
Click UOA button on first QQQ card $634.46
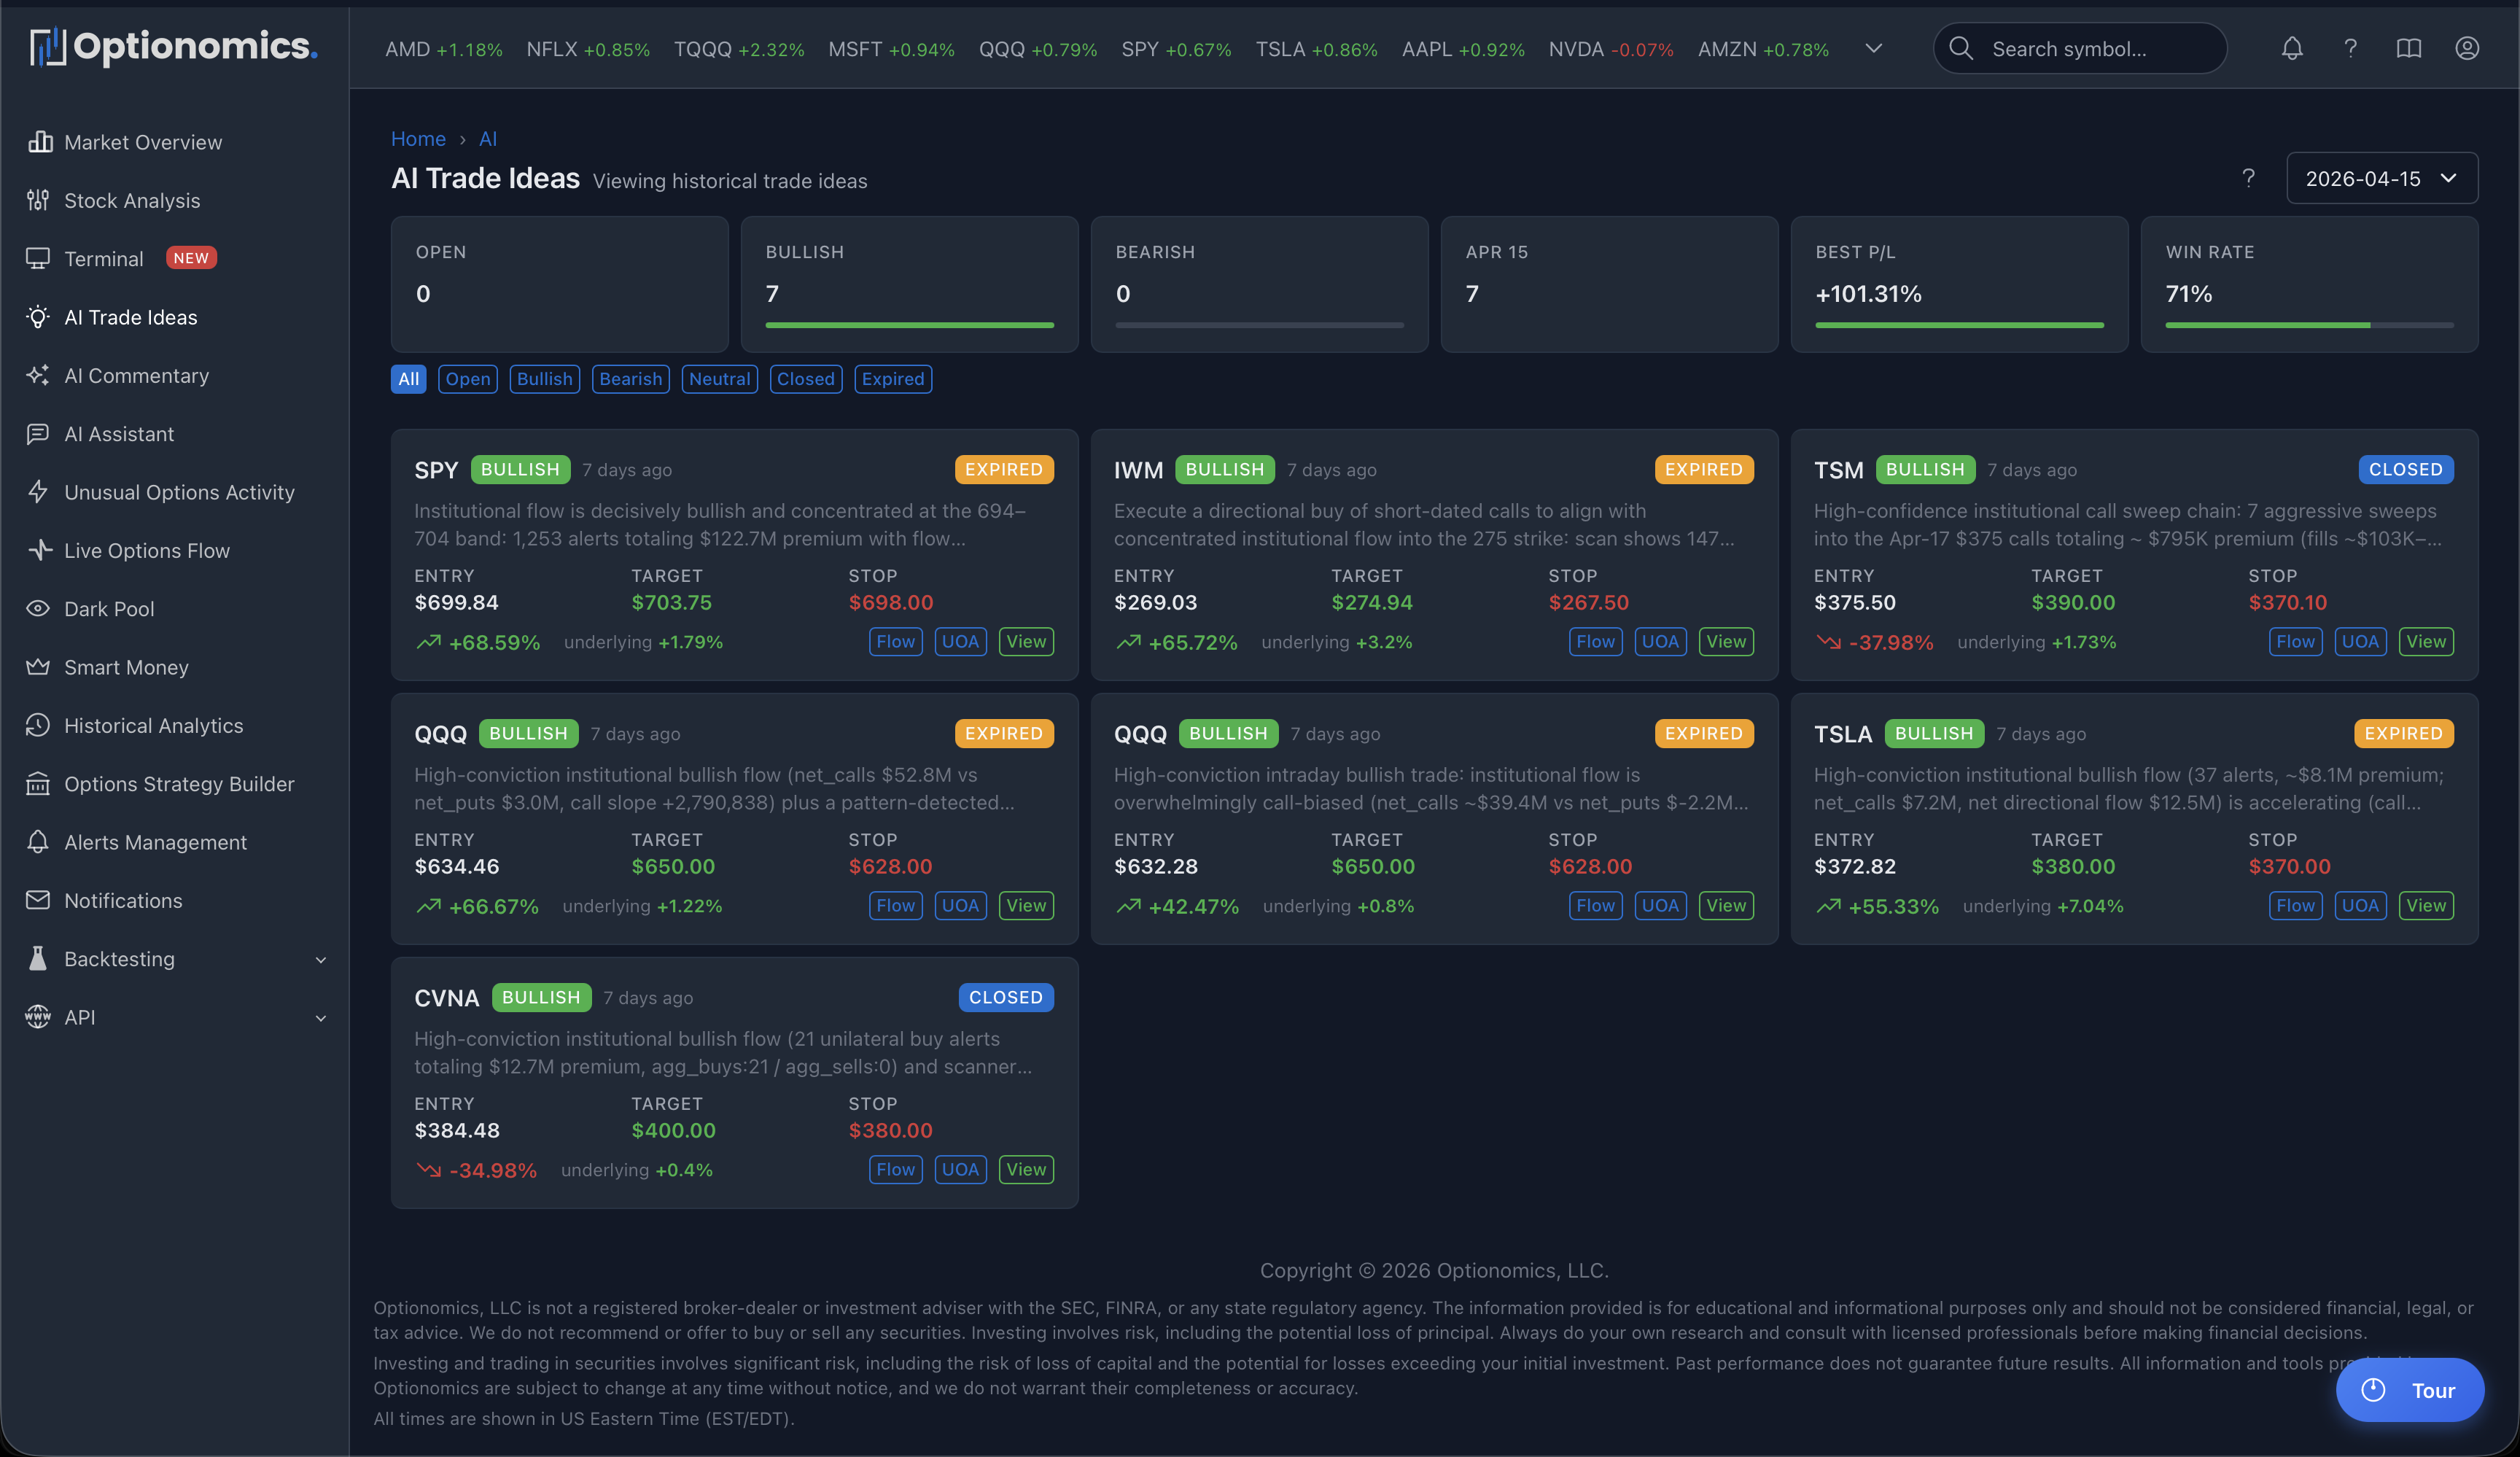(960, 906)
